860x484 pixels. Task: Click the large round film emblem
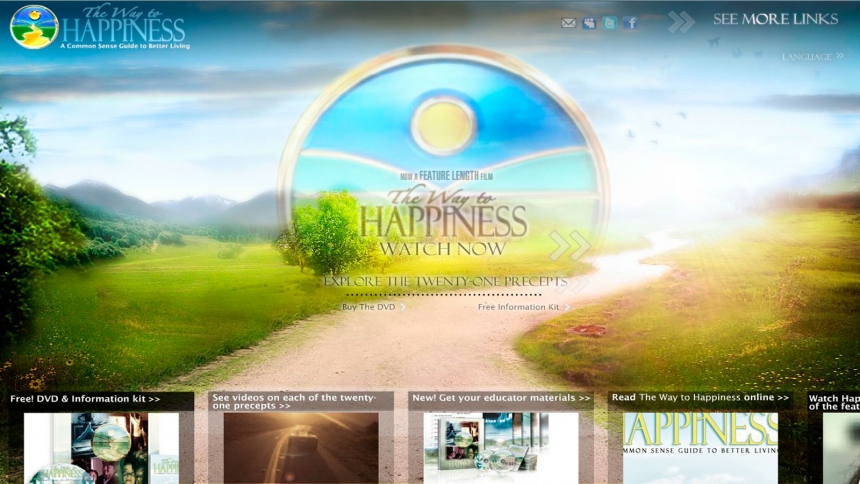pos(442,130)
